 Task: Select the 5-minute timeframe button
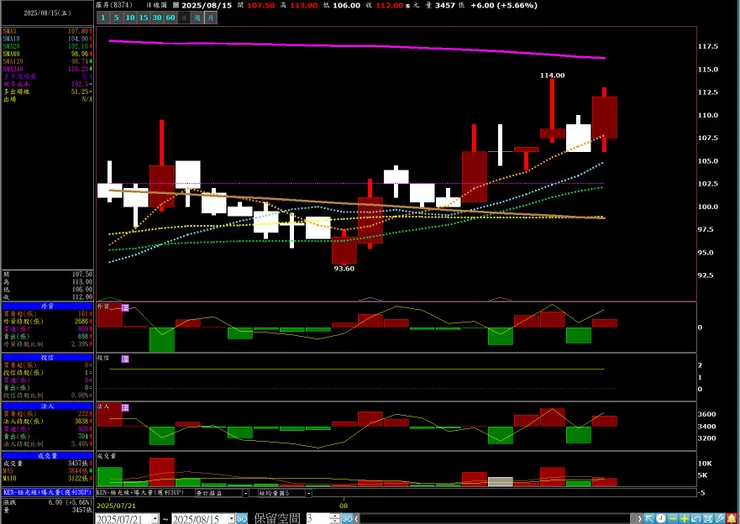pyautogui.click(x=116, y=18)
